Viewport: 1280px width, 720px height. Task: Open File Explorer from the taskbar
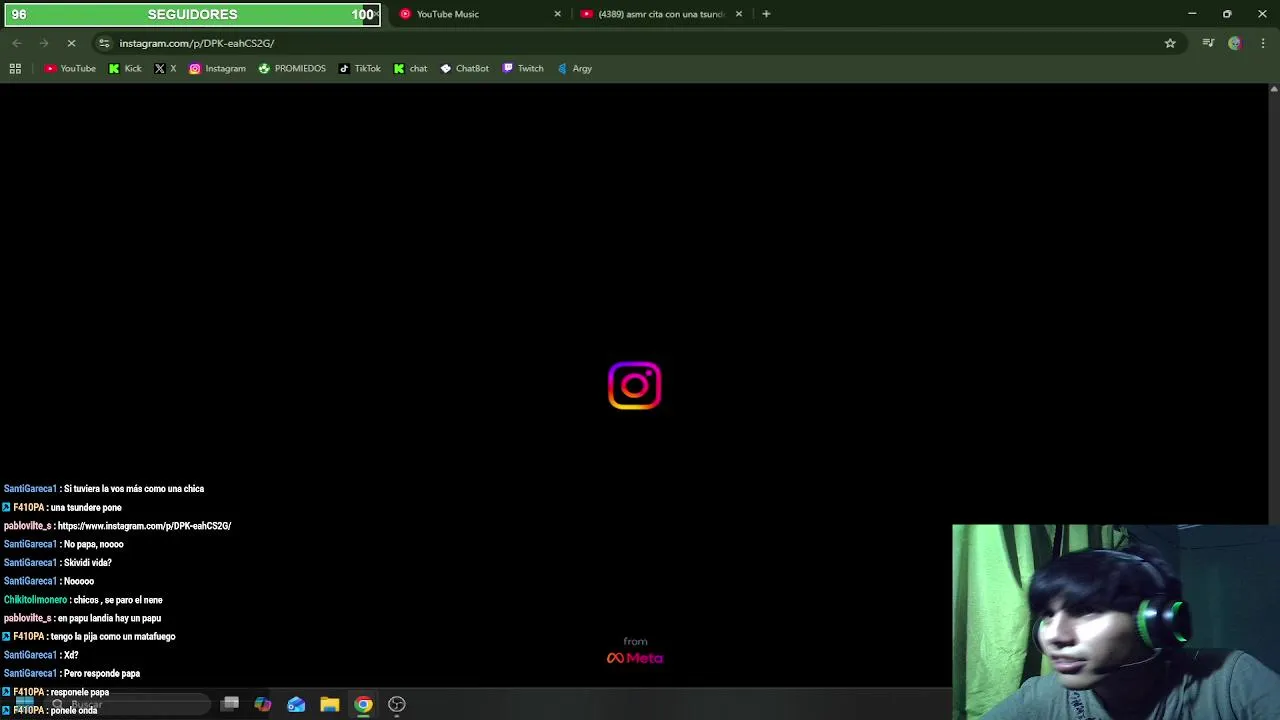click(330, 704)
